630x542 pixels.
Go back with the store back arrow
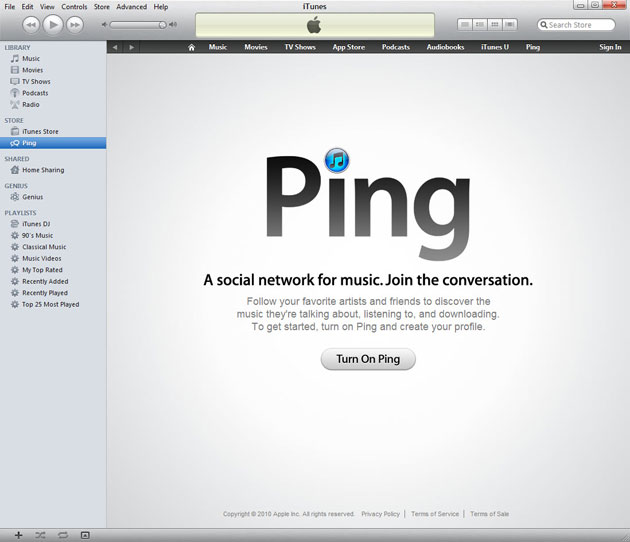pyautogui.click(x=115, y=47)
